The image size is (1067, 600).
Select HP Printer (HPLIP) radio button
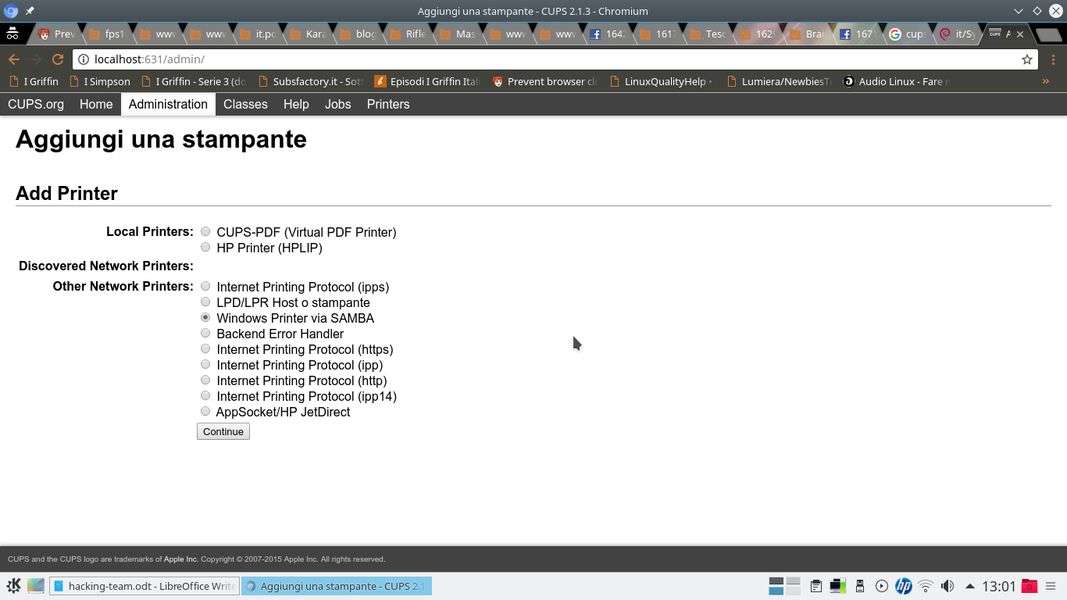[206, 248]
